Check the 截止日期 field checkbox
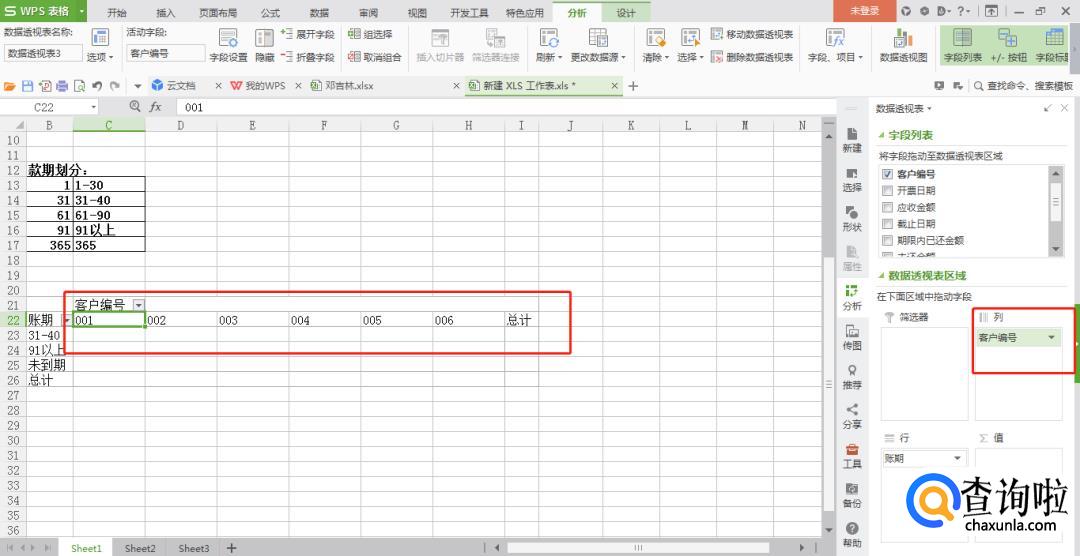This screenshot has height=556, width=1080. (x=887, y=224)
